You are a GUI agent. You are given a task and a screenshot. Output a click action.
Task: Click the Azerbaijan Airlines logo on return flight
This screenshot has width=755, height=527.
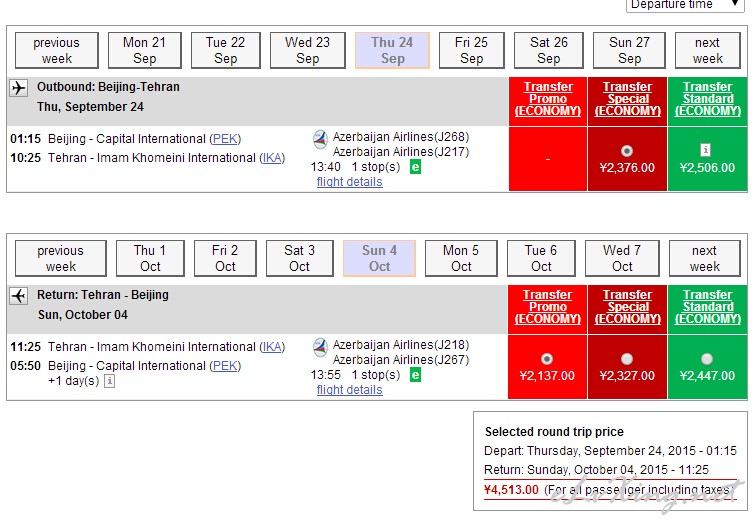click(x=320, y=348)
